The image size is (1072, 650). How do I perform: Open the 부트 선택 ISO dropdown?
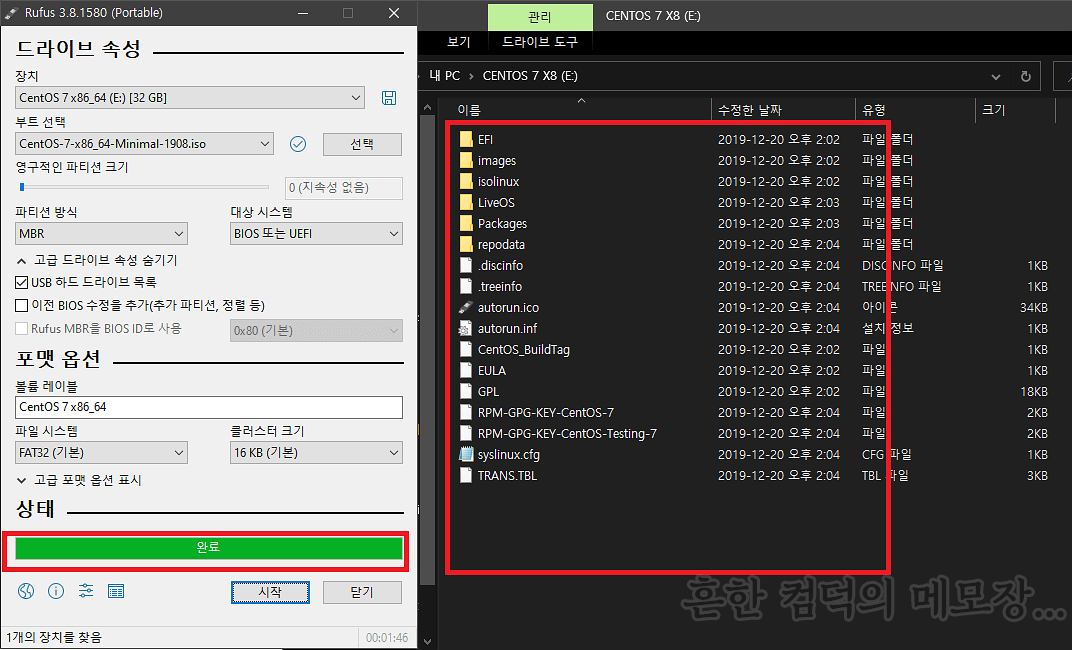point(144,144)
